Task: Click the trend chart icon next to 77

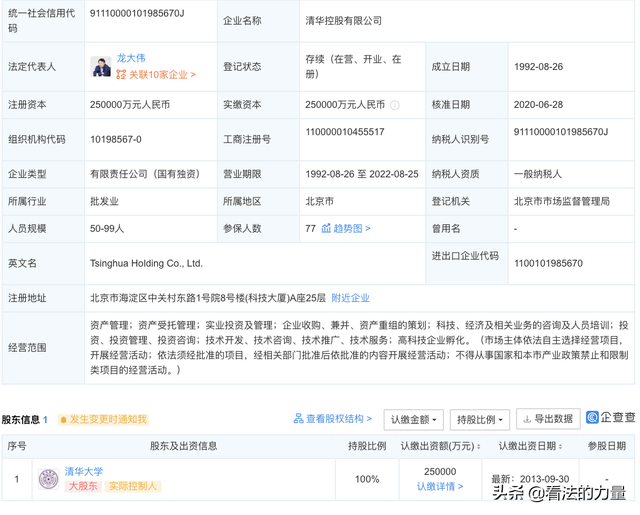Action: pyautogui.click(x=326, y=229)
